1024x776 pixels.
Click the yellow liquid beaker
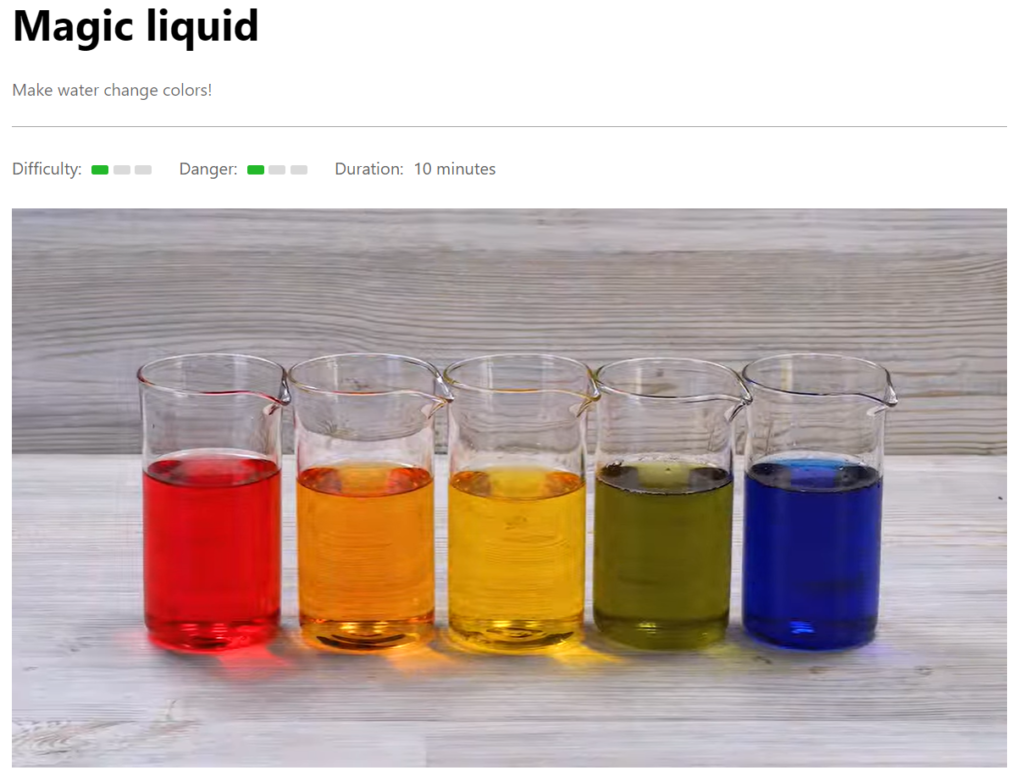tap(519, 502)
